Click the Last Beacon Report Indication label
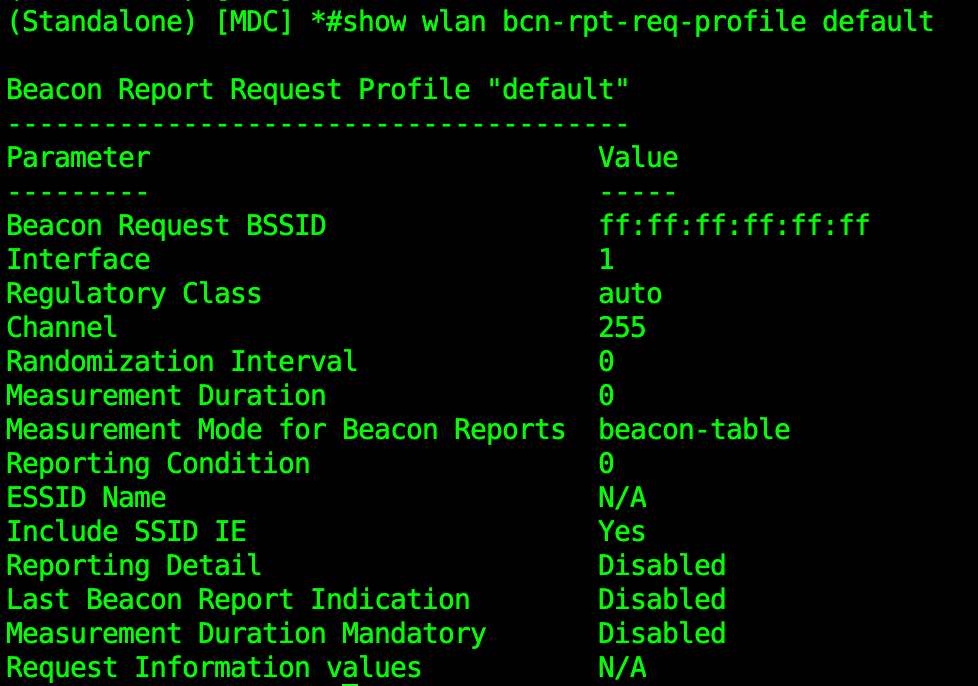 pyautogui.click(x=238, y=600)
